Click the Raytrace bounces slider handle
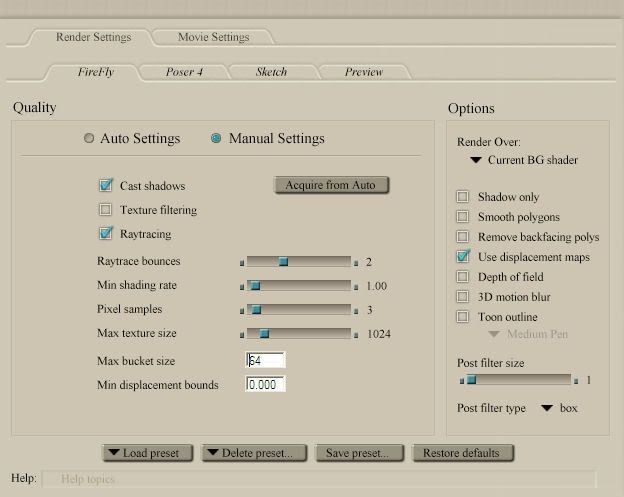Image resolution: width=624 pixels, height=497 pixels. click(x=283, y=262)
